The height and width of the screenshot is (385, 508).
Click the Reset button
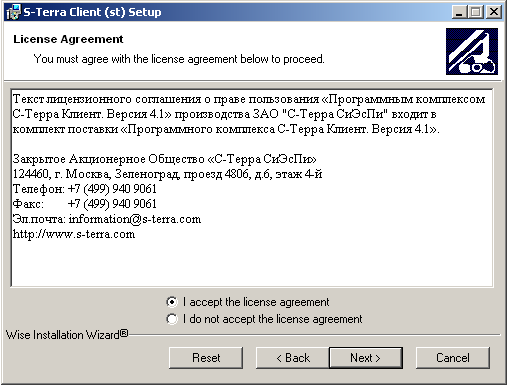tap(206, 358)
